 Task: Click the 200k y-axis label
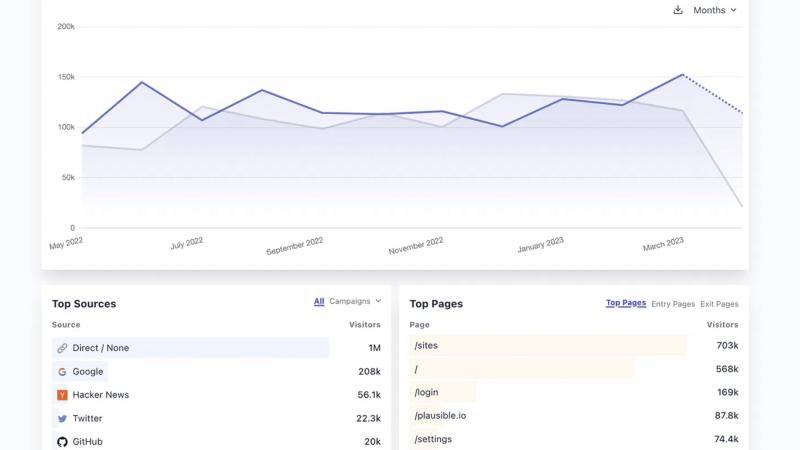pos(66,27)
